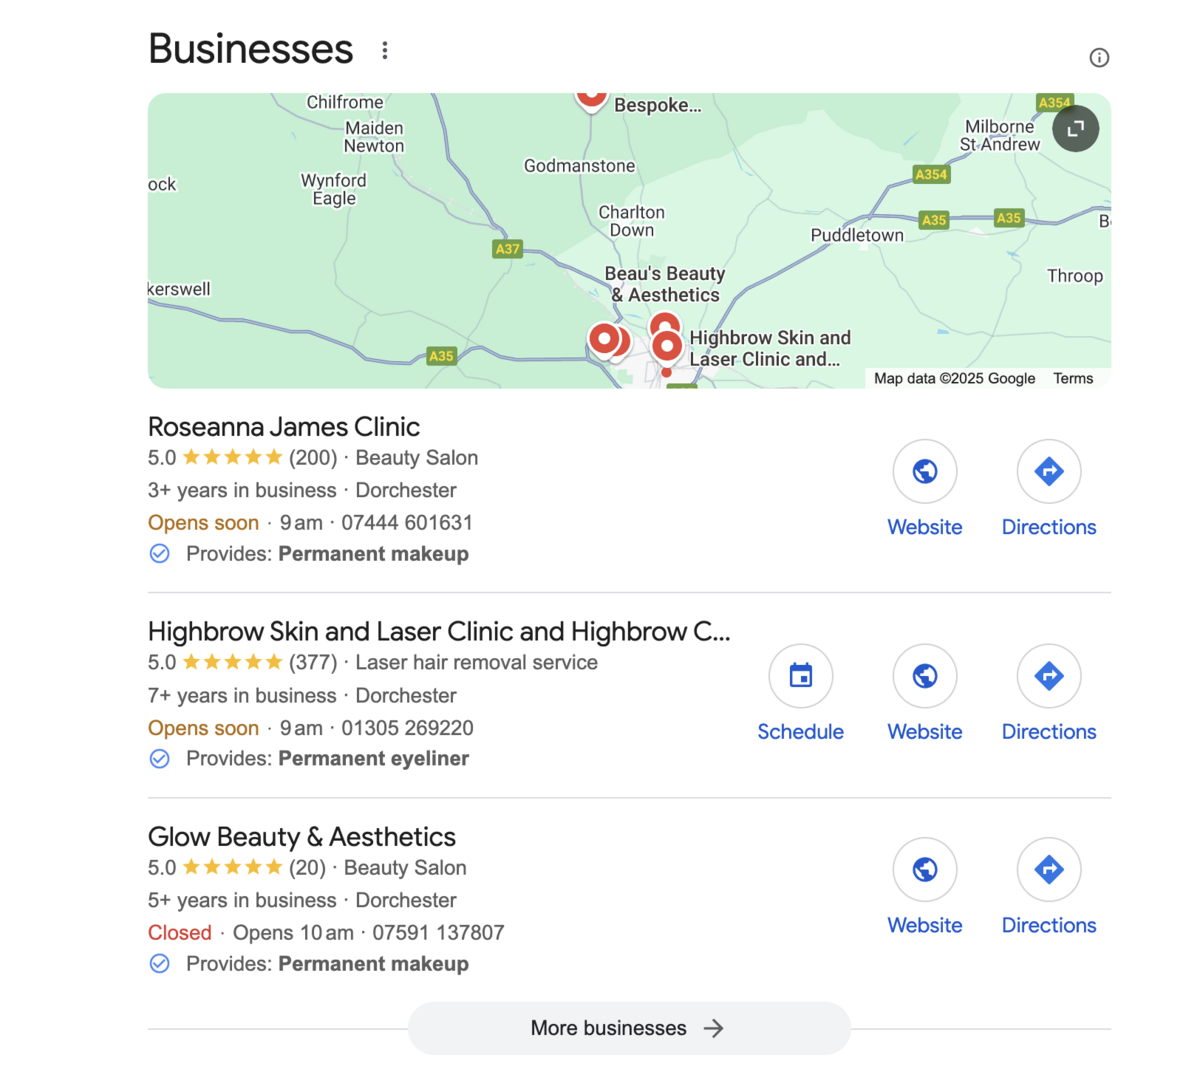Get directions to Roseanna James Clinic

tap(1049, 471)
